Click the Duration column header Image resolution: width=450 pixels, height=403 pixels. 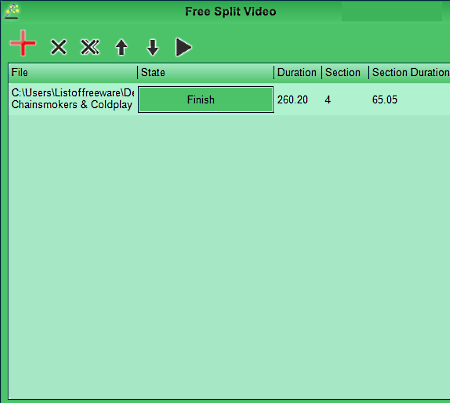pos(297,72)
